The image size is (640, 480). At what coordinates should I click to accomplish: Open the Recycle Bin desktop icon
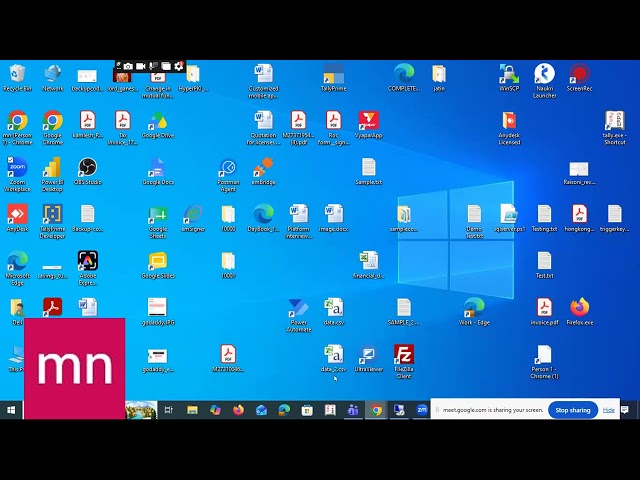pyautogui.click(x=17, y=78)
